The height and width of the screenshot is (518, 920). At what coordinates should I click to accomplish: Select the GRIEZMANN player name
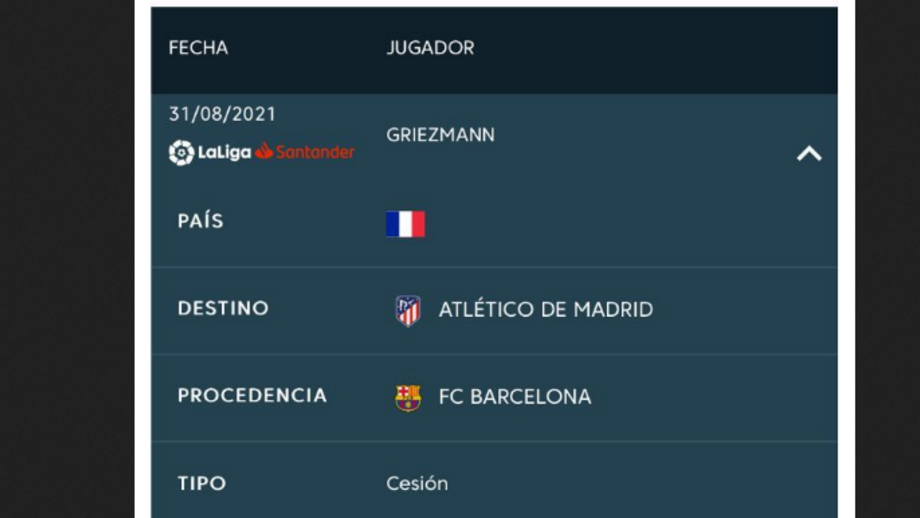(x=440, y=135)
